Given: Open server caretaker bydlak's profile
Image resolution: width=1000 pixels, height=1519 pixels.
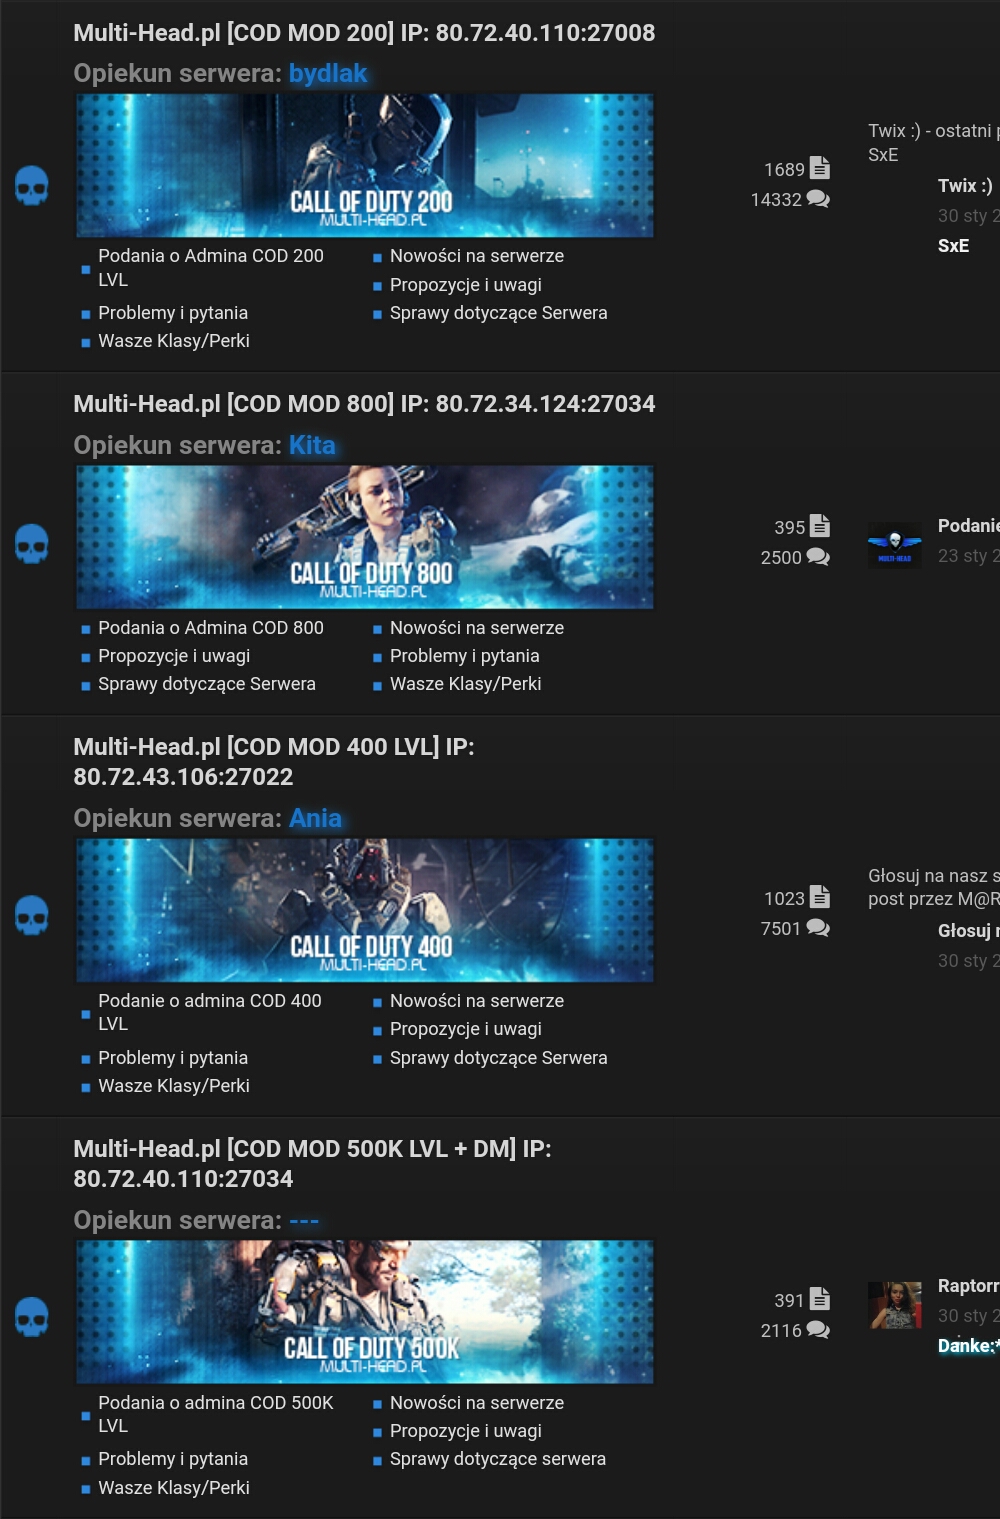Looking at the screenshot, I should tap(327, 74).
